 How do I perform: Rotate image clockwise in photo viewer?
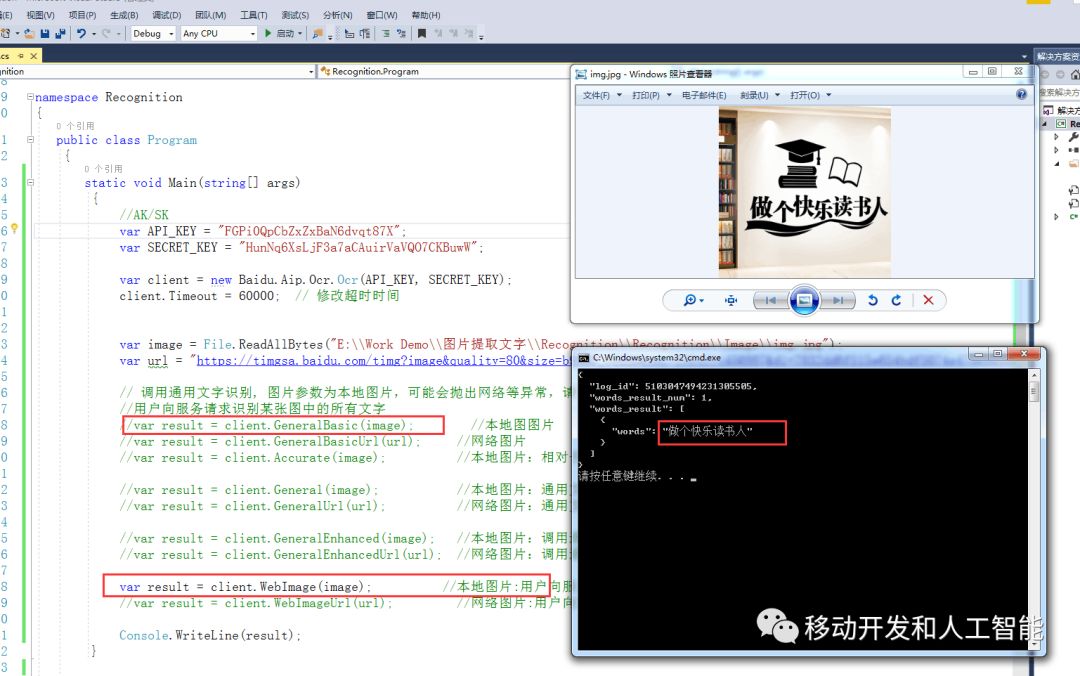(x=896, y=300)
